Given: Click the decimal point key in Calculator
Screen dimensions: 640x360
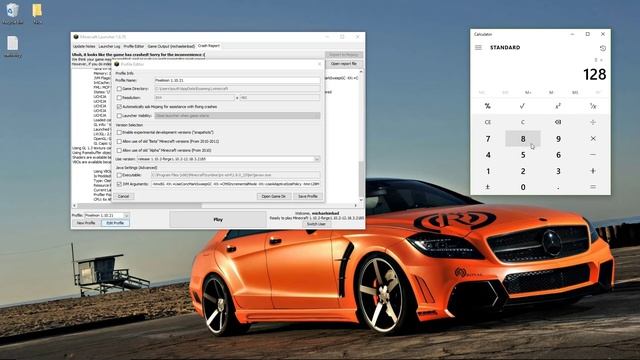Looking at the screenshot, I should click(558, 187).
